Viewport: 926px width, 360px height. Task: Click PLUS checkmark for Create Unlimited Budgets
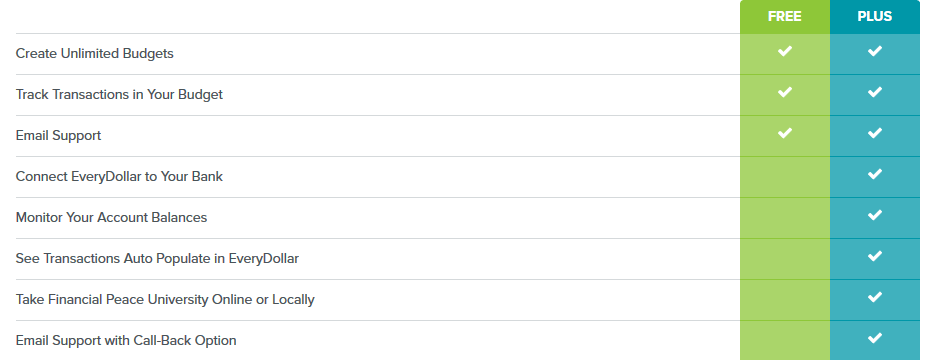click(x=875, y=51)
